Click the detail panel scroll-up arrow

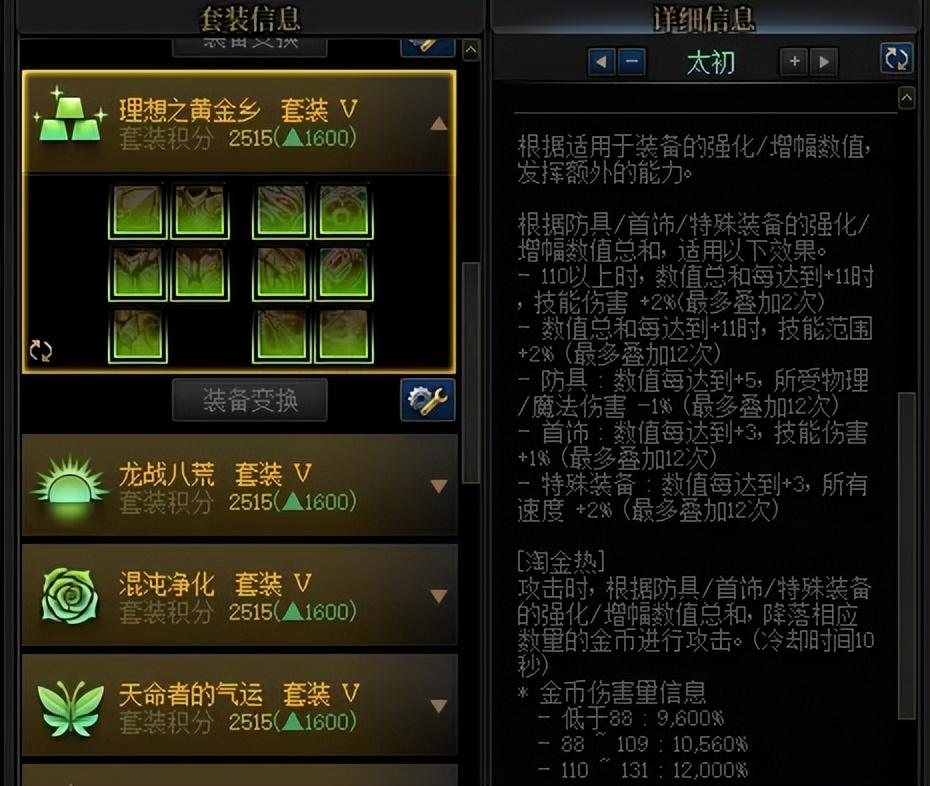(x=906, y=97)
